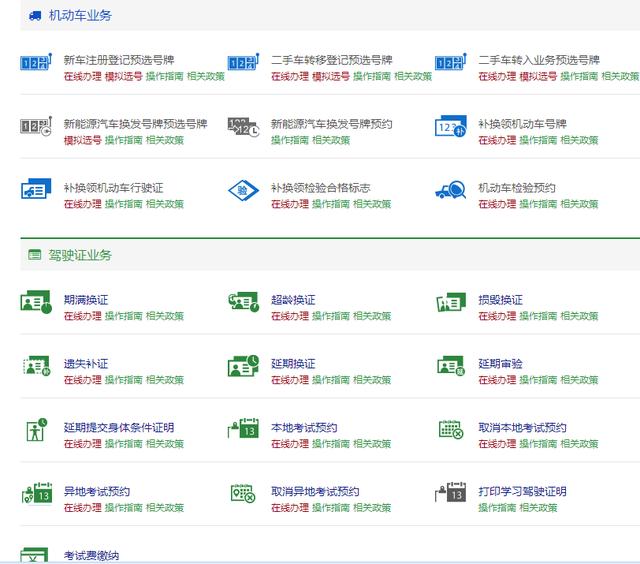The image size is (640, 564).
Task: Click the 补换领机动车号牌 icon
Action: [x=451, y=126]
